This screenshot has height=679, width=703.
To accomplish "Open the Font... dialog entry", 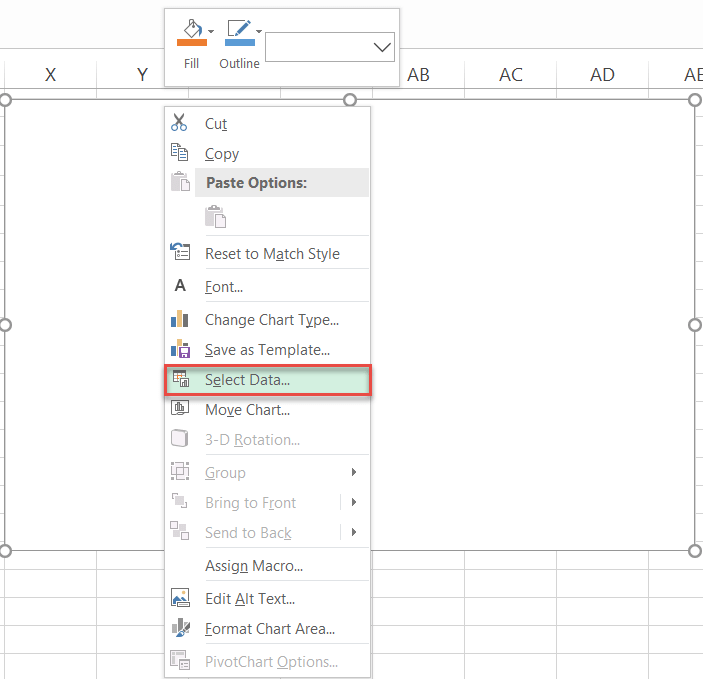I will point(267,286).
